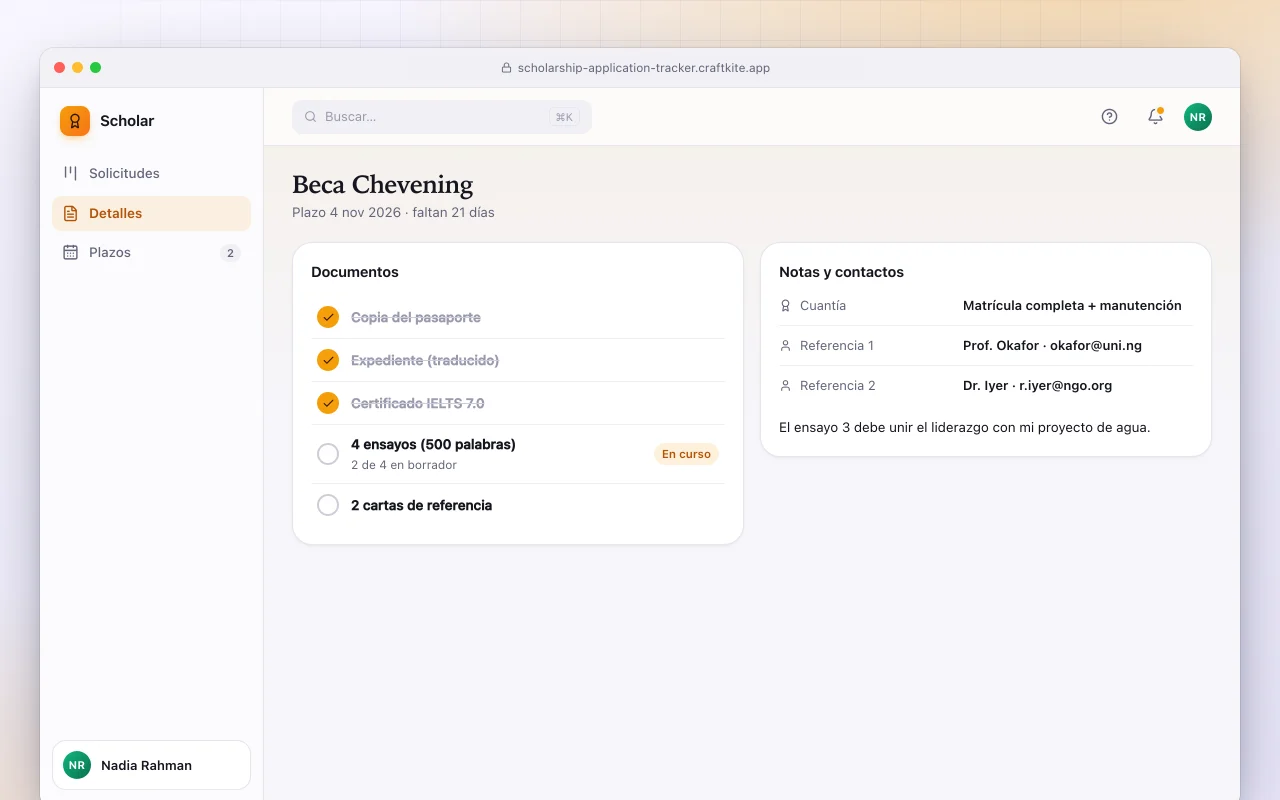This screenshot has width=1280, height=800.
Task: Uncheck Expediente (traducido)
Action: click(328, 360)
